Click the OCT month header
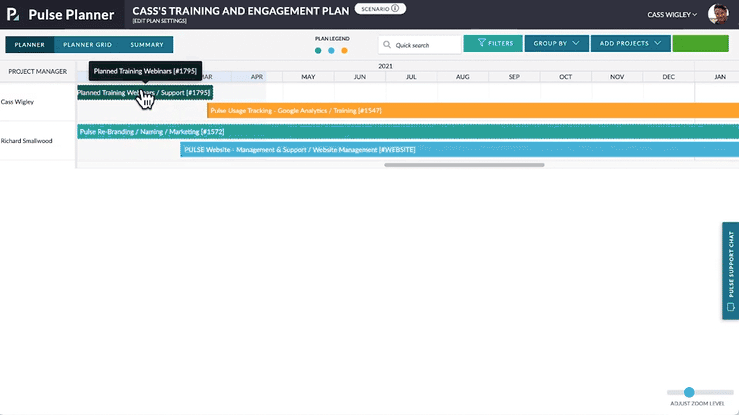Image resolution: width=739 pixels, height=415 pixels. coord(566,77)
